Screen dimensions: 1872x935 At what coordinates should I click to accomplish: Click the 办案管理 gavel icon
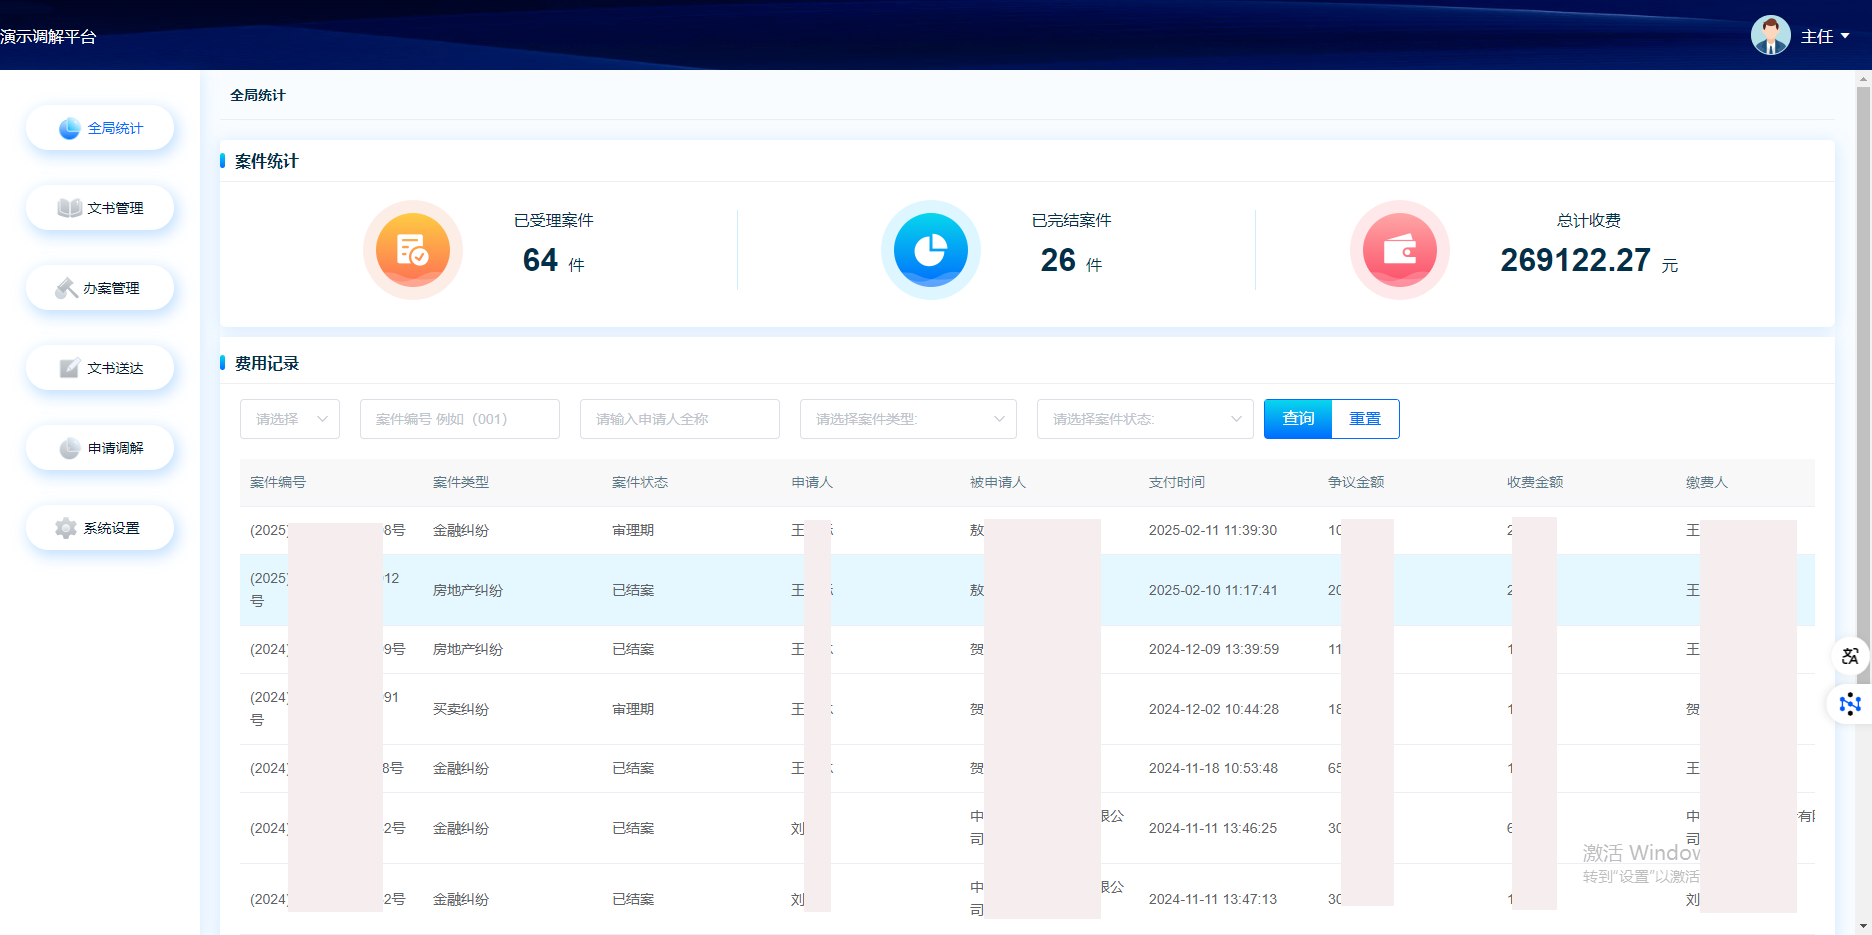(66, 288)
